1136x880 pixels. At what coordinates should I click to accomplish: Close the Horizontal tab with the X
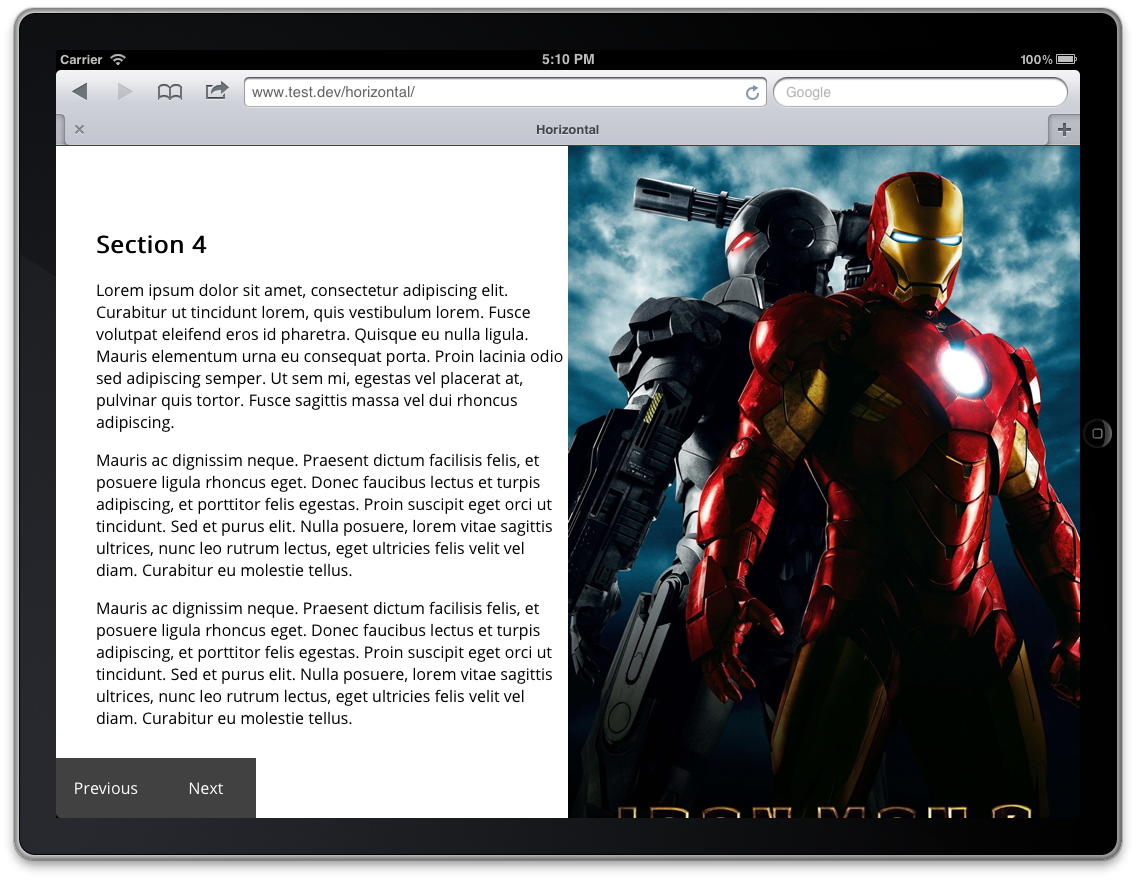(80, 130)
